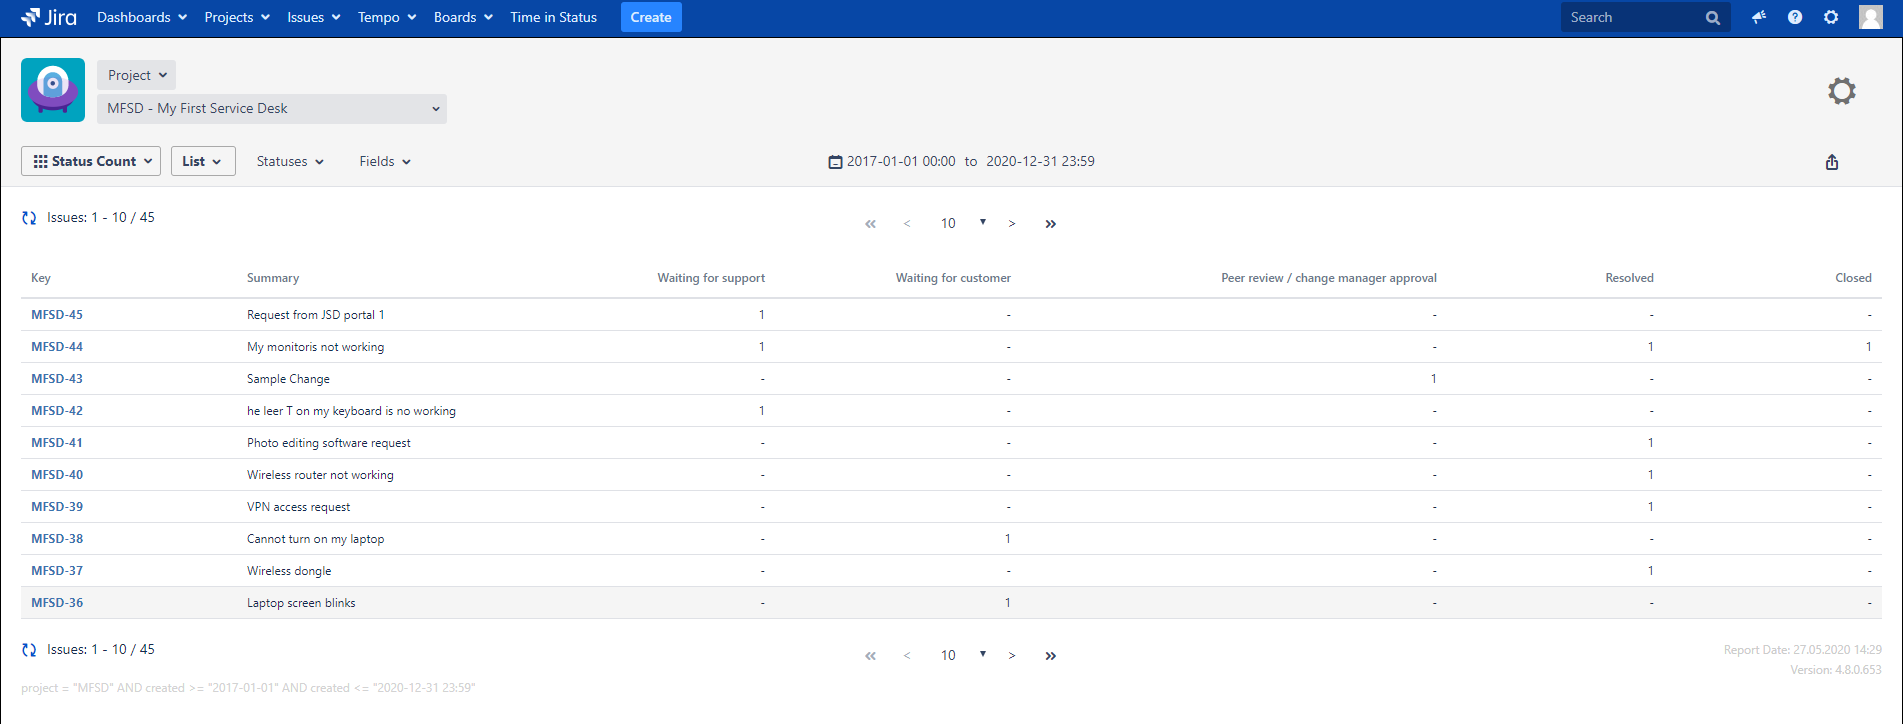Go to last page using top double-arrow
Image resolution: width=1903 pixels, height=724 pixels.
pos(1050,224)
